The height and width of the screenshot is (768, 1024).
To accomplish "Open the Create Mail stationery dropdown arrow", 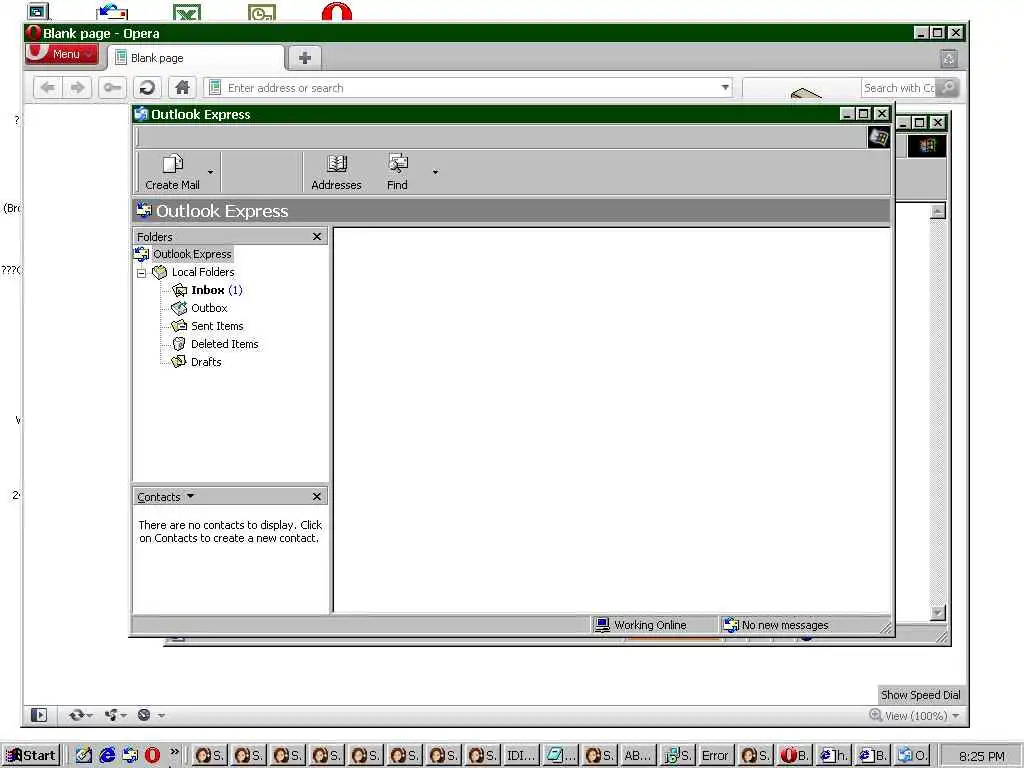I will click(210, 172).
